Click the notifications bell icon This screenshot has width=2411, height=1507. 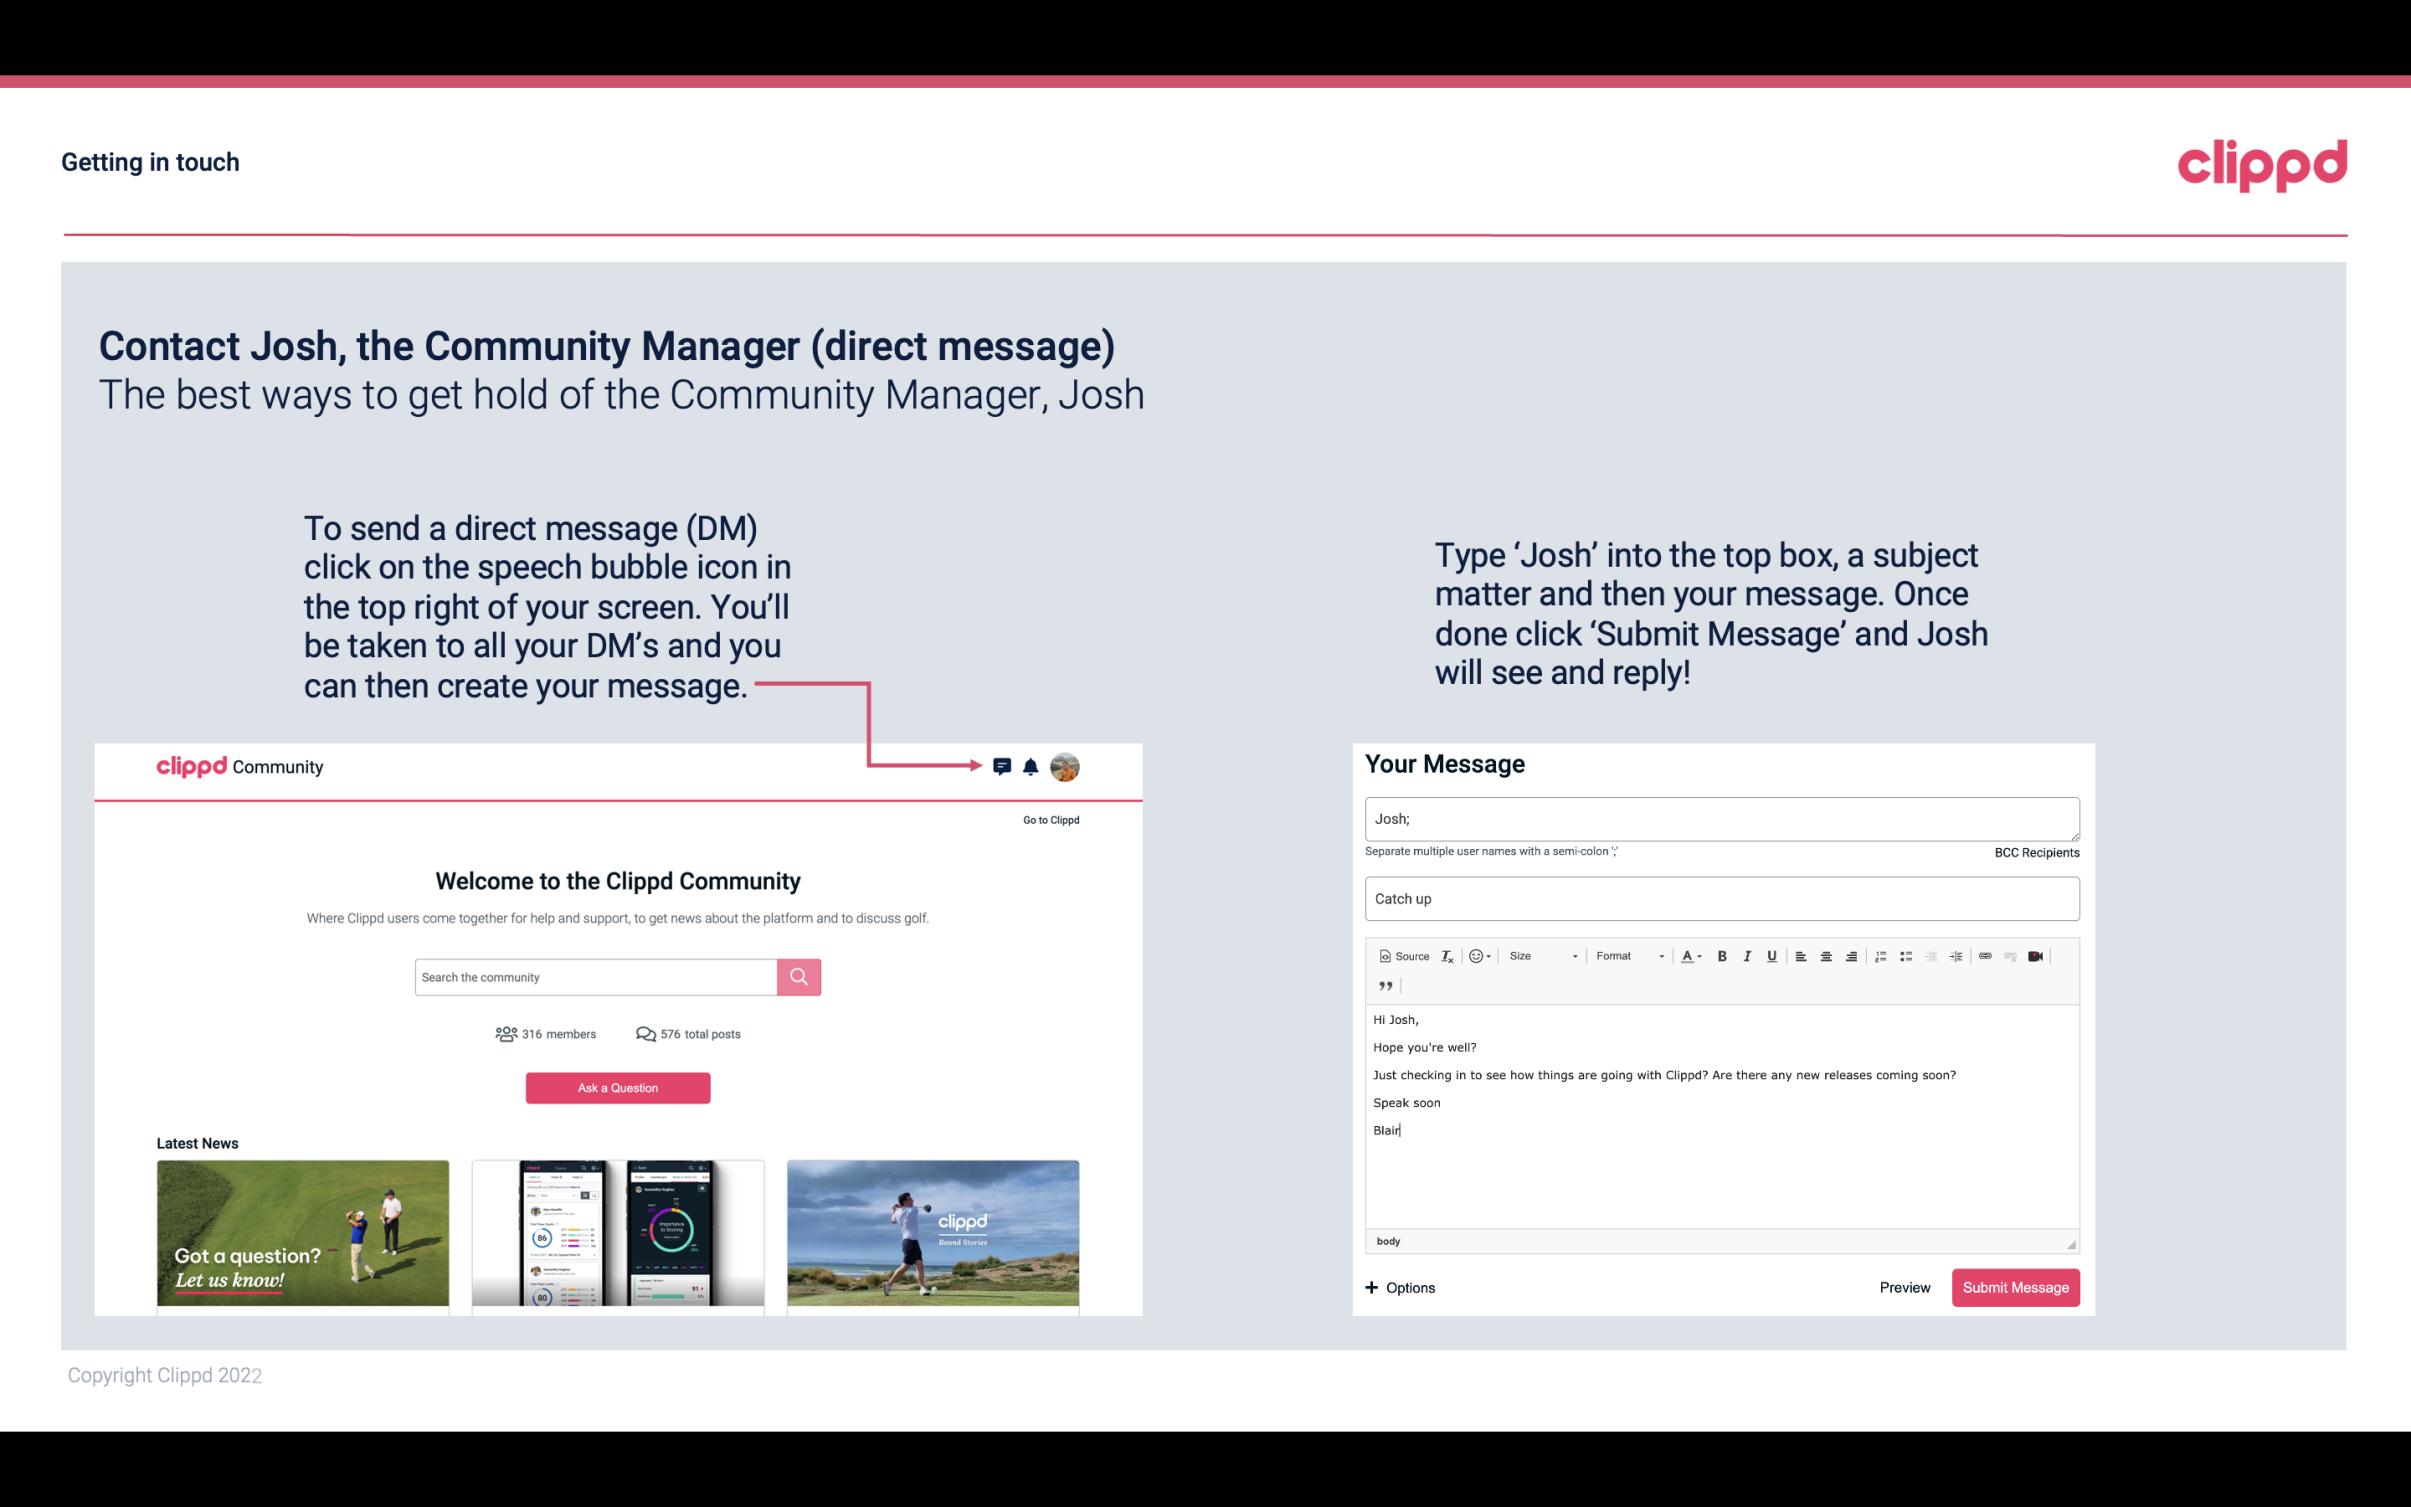1031,766
